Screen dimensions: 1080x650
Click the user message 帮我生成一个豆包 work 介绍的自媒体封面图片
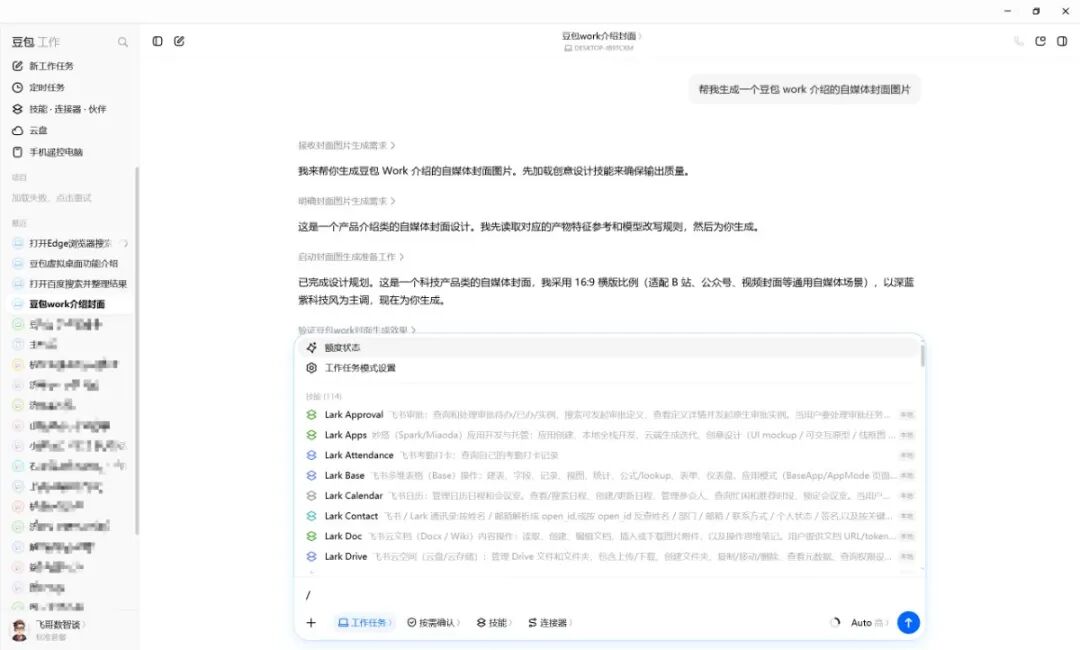click(804, 90)
